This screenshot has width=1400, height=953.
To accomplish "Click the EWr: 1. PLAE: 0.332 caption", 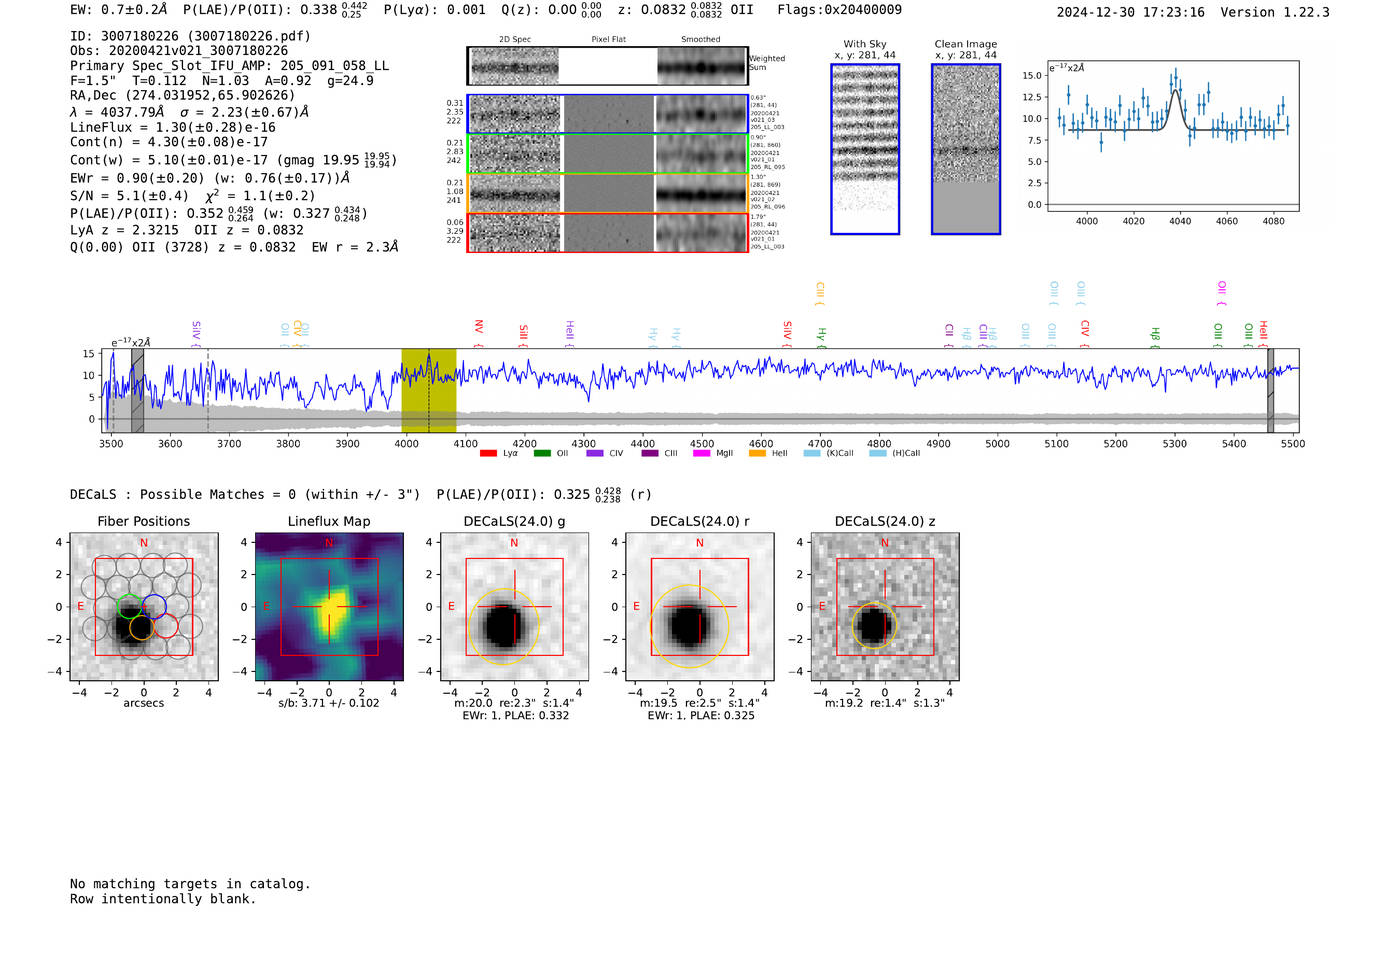I will pyautogui.click(x=516, y=716).
